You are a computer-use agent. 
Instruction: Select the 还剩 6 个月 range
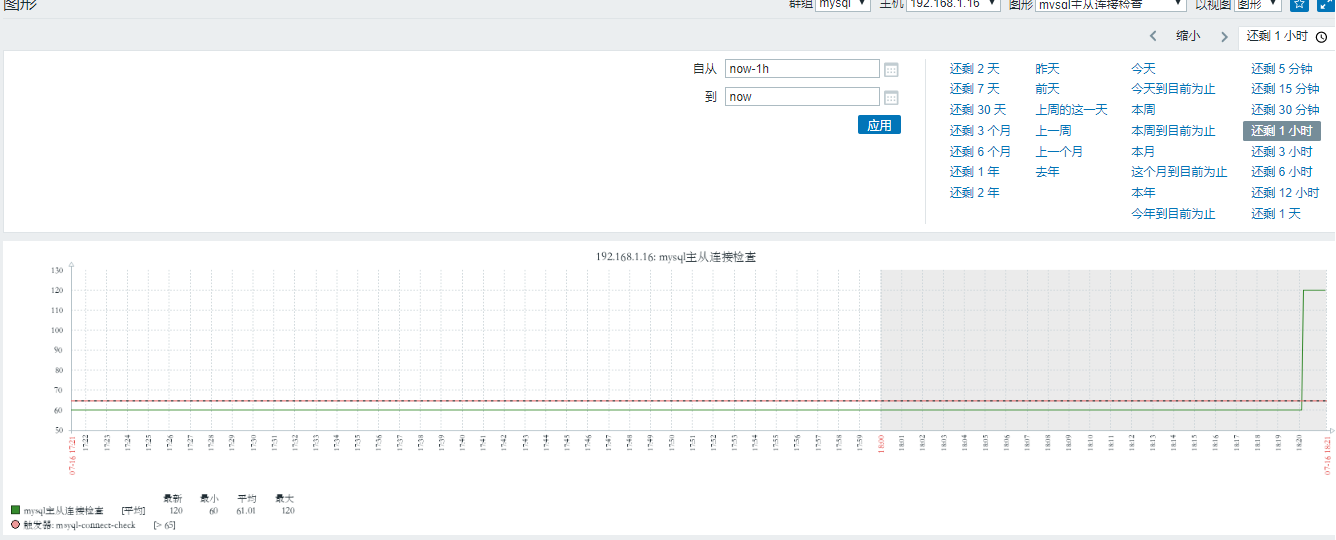(x=980, y=152)
